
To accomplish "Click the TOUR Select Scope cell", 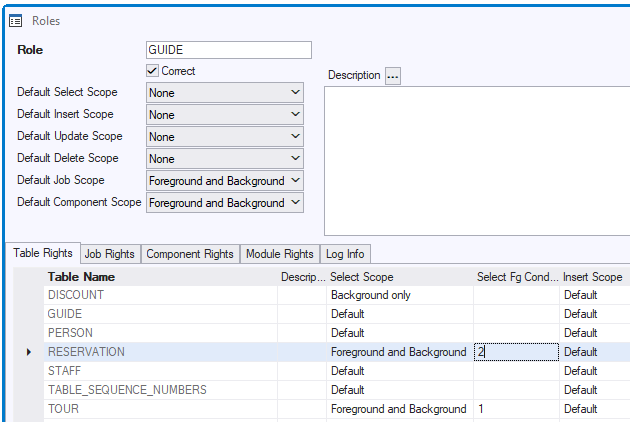I will 398,409.
